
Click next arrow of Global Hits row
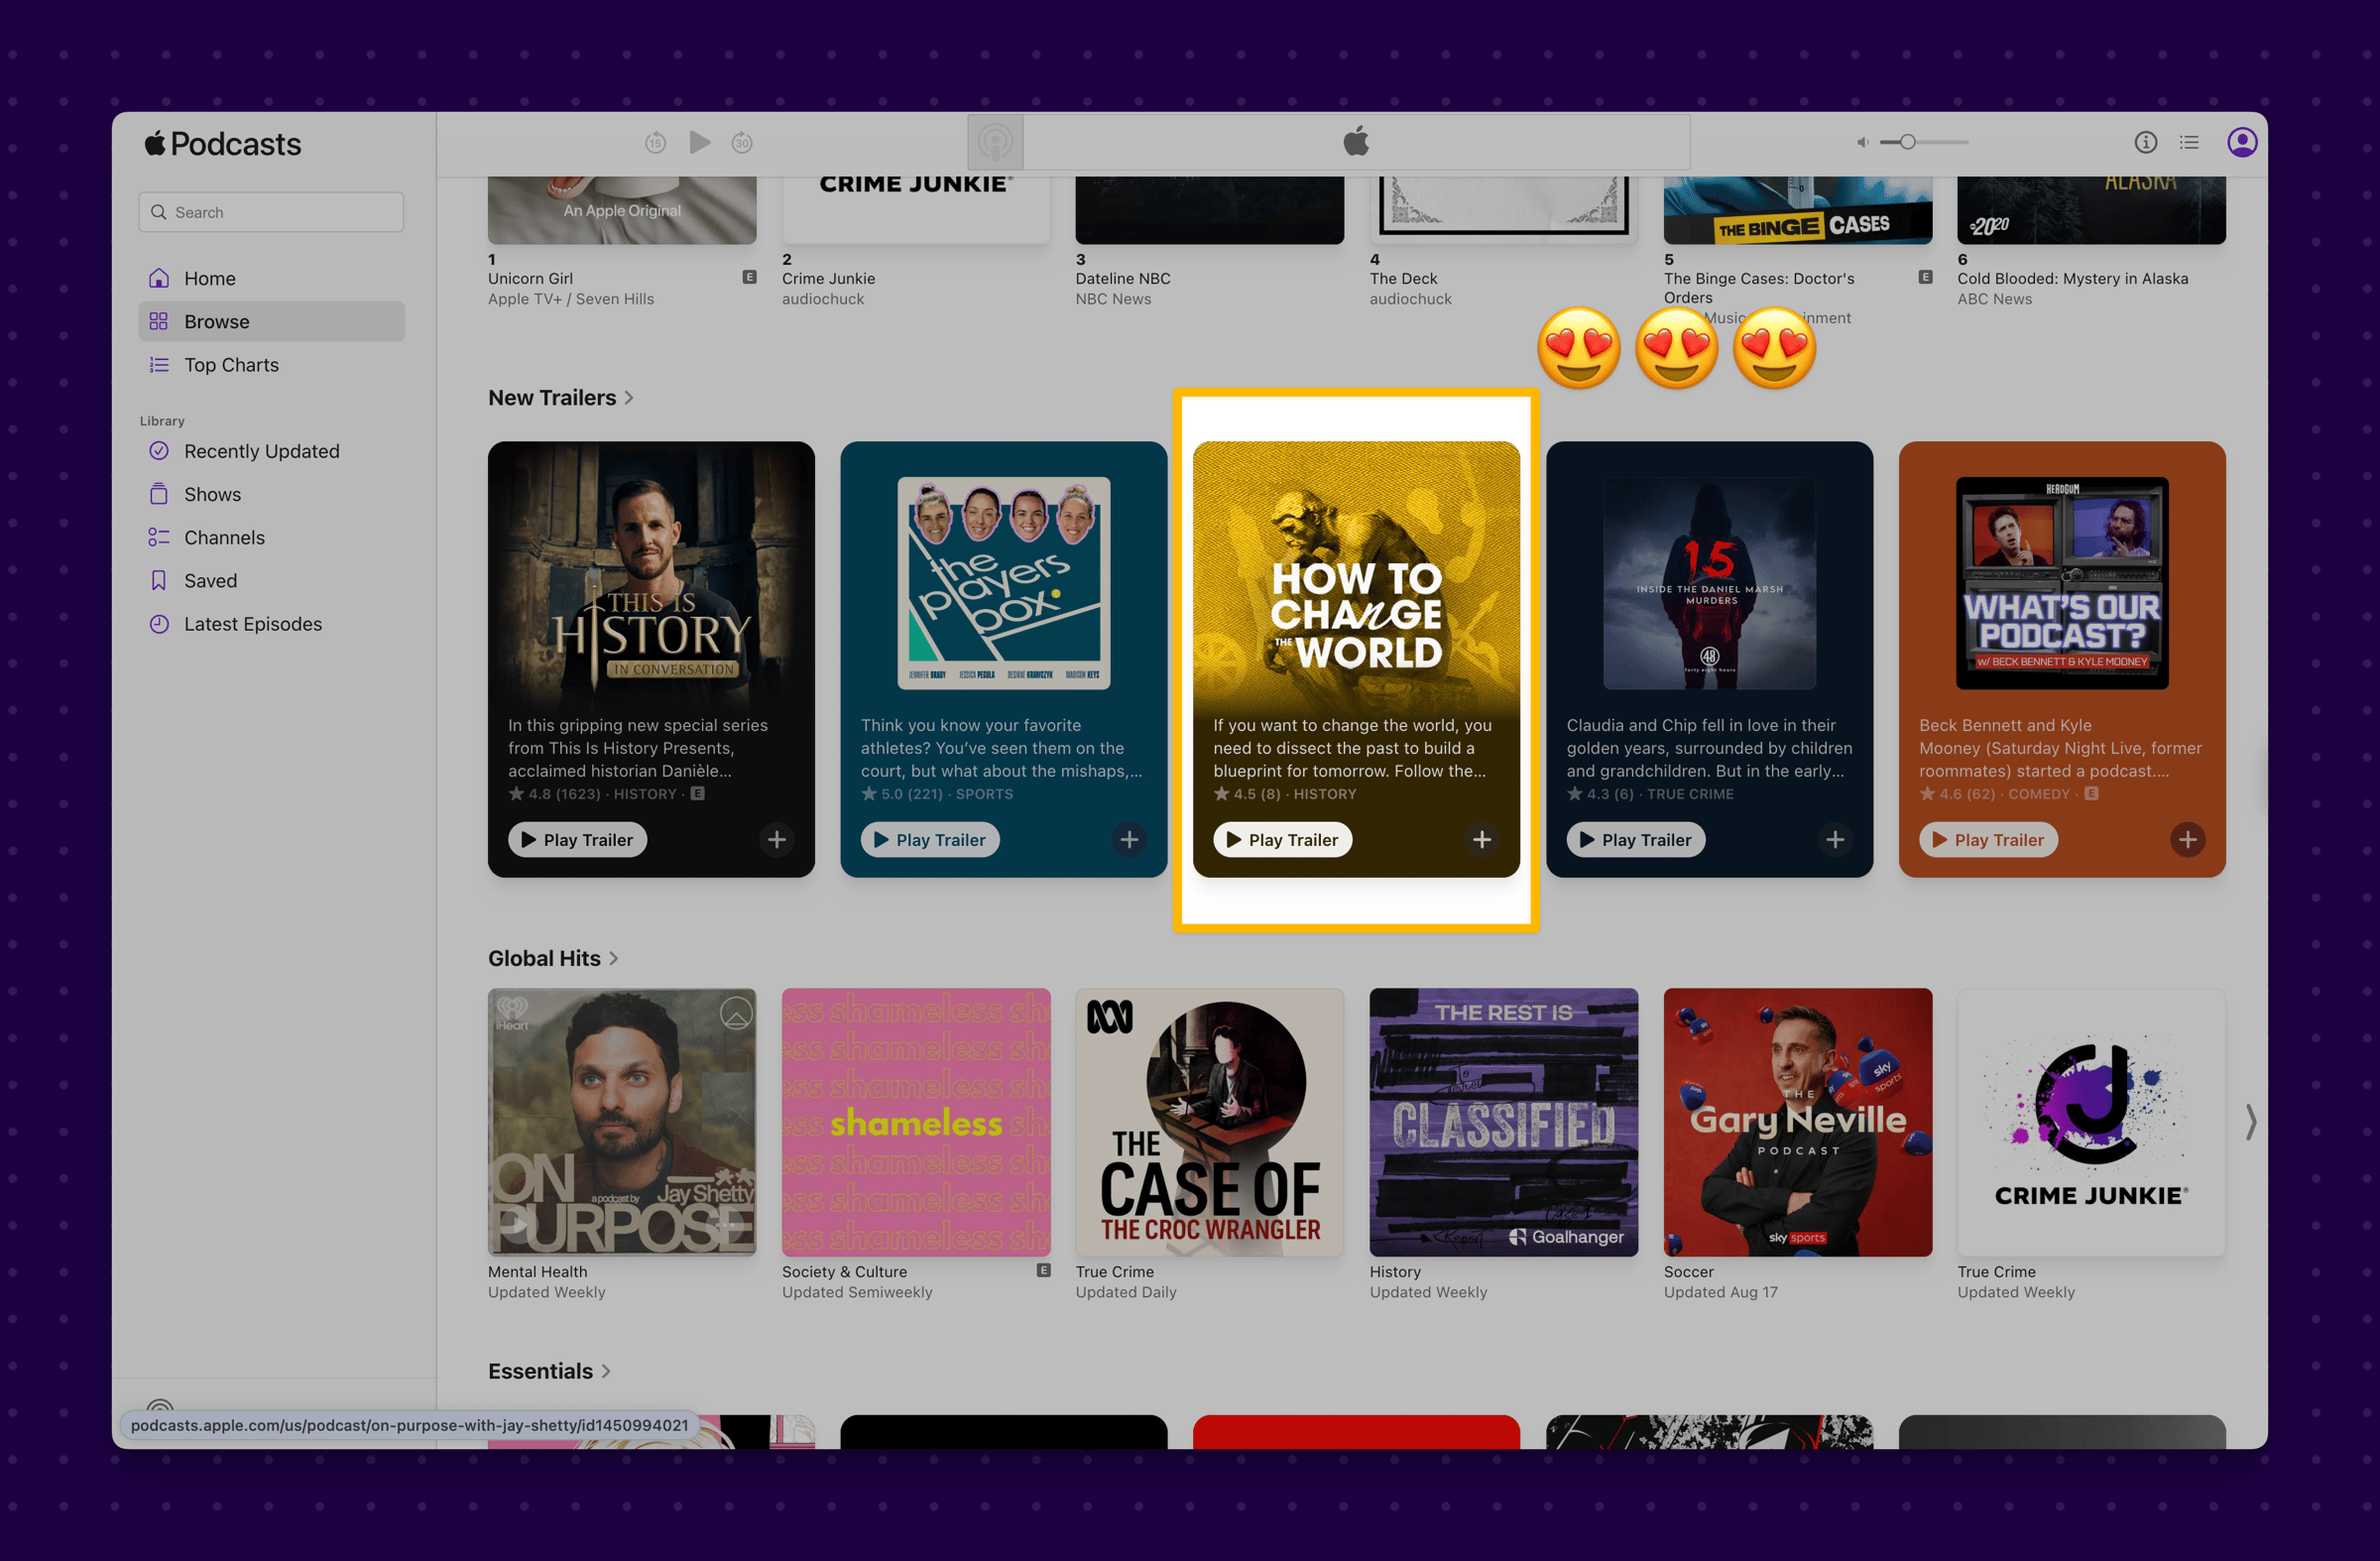click(2250, 1122)
